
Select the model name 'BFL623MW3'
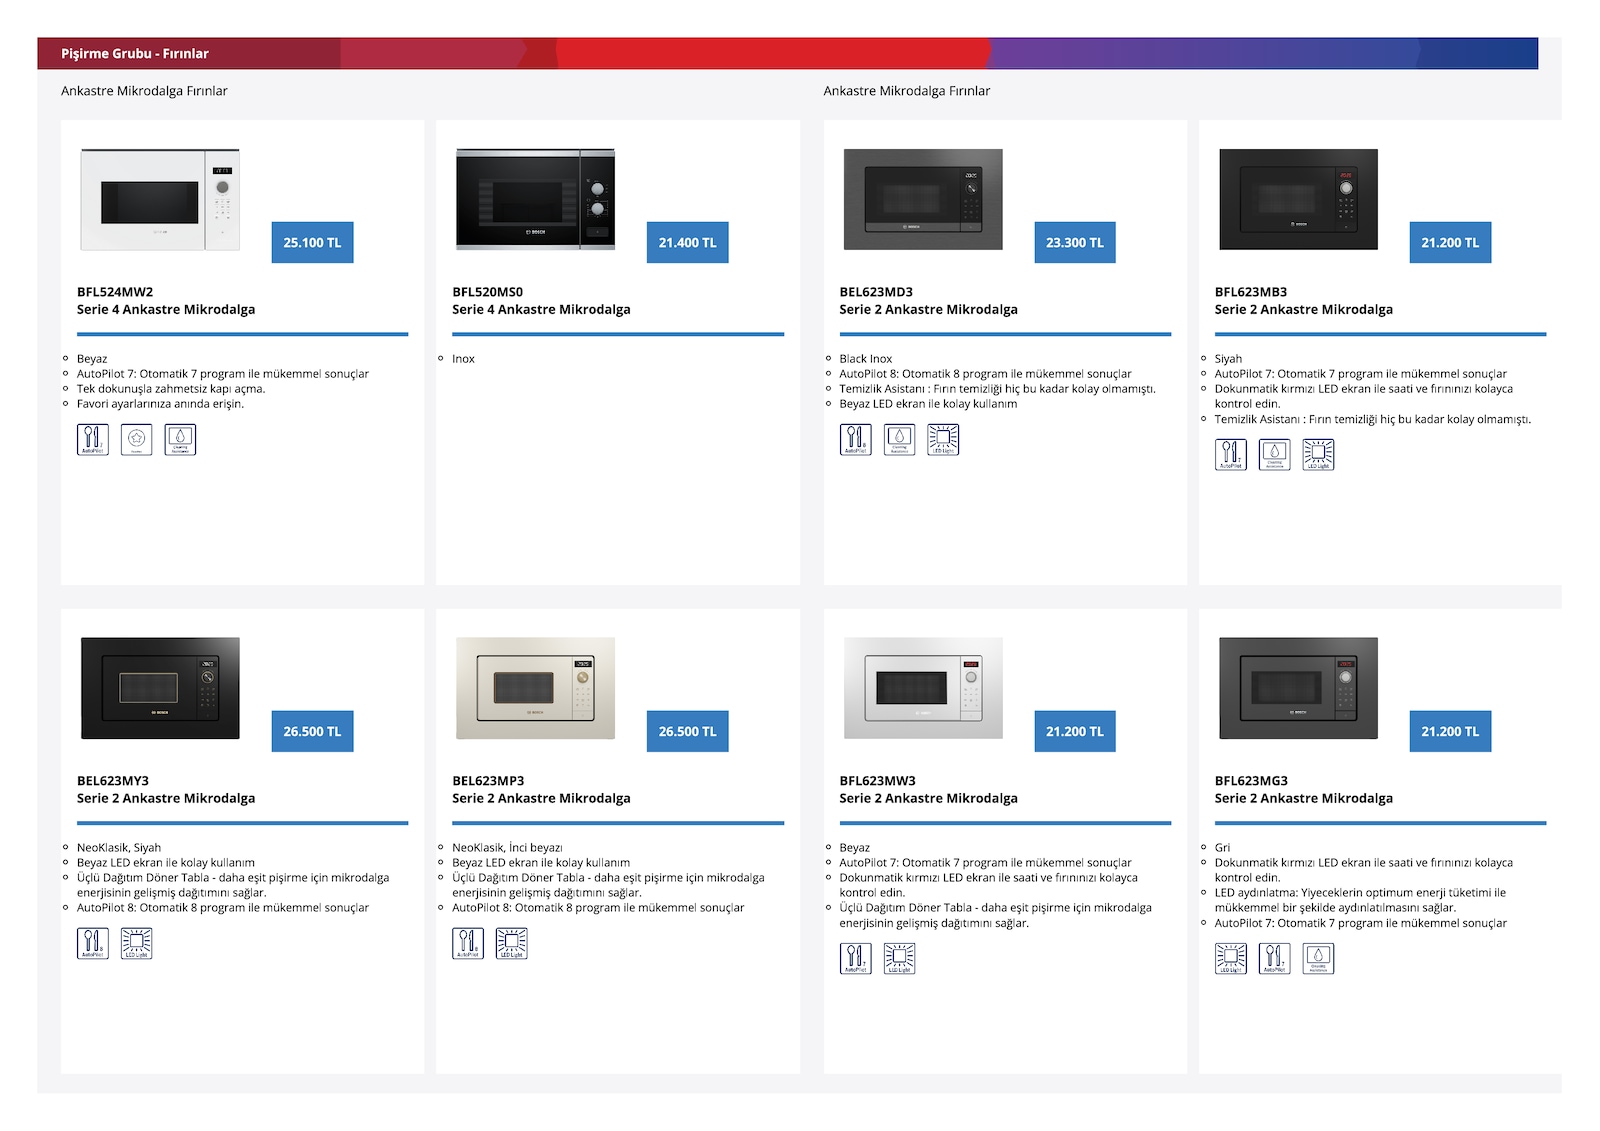(878, 781)
